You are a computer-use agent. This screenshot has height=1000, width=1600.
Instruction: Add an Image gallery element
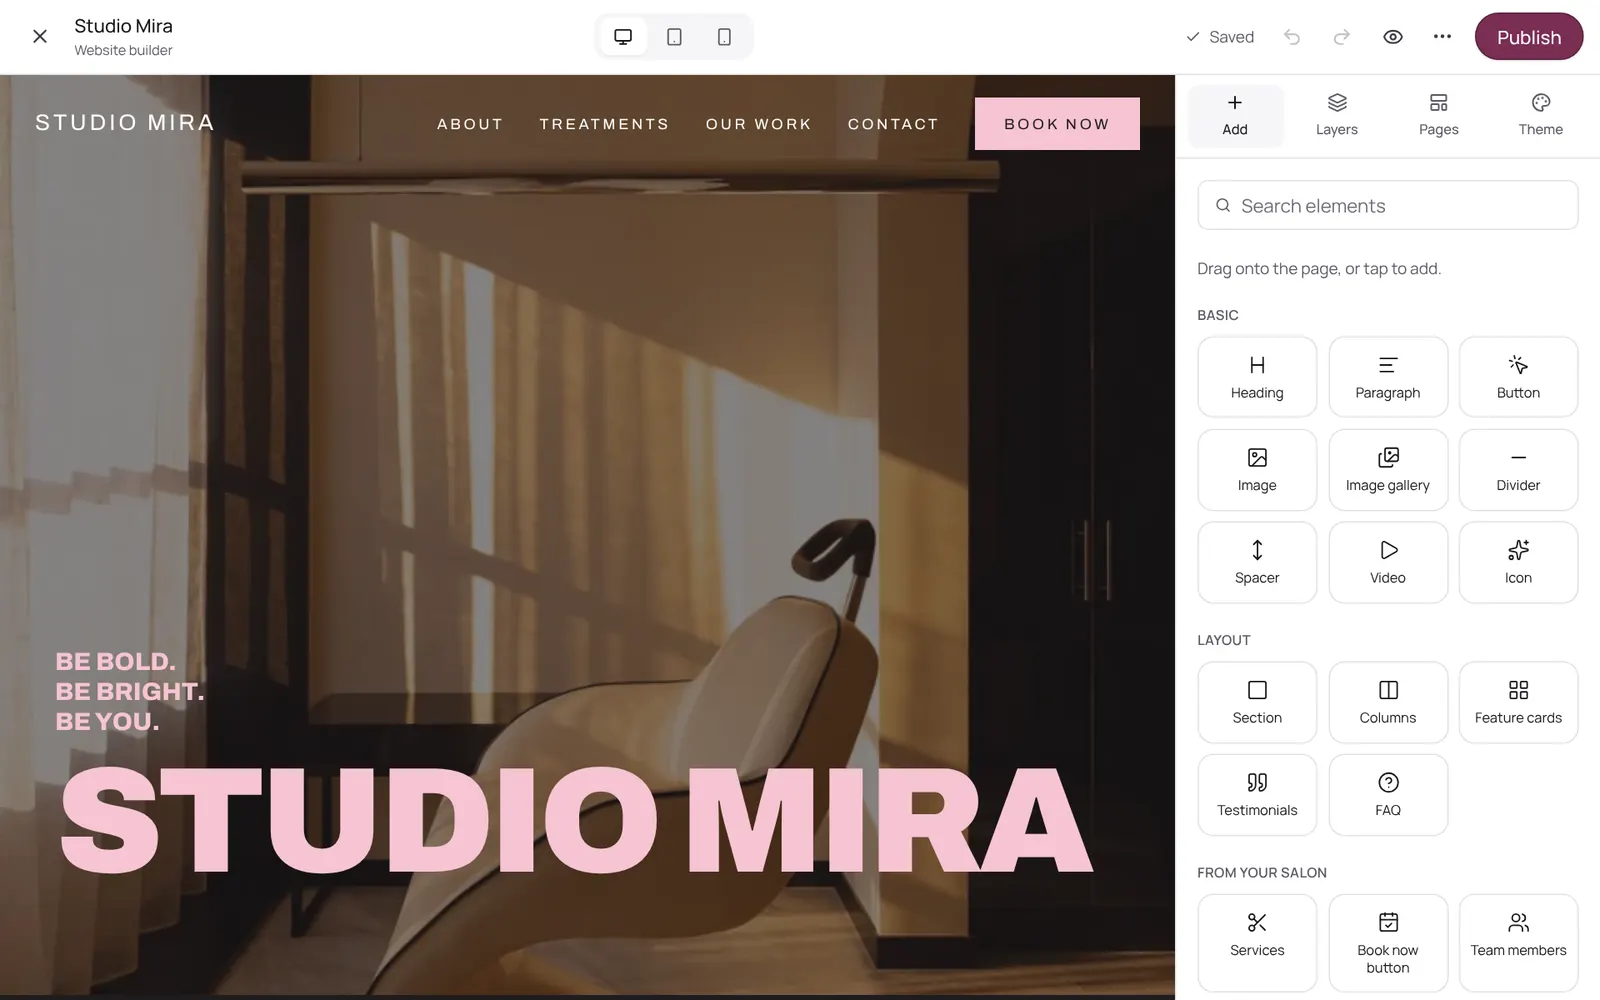[x=1388, y=470]
